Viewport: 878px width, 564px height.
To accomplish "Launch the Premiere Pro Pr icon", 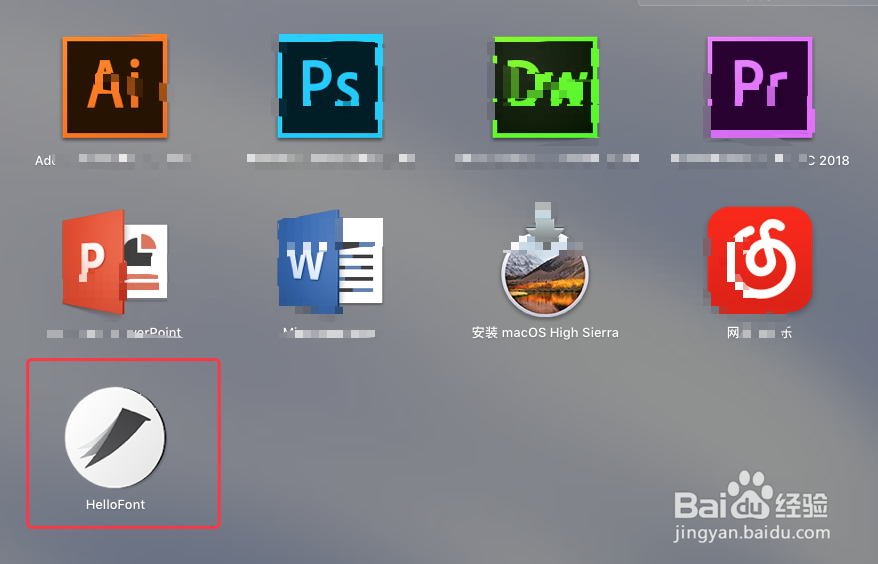I will point(760,87).
